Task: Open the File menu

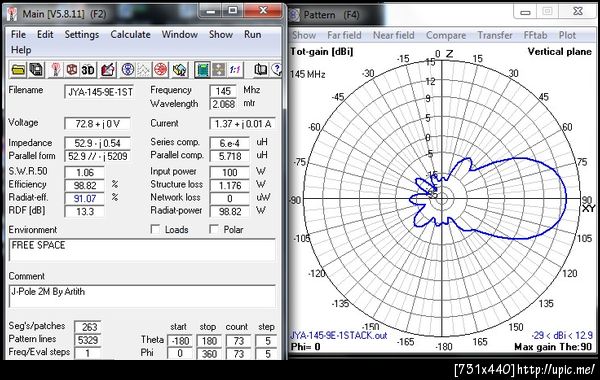Action: 18,34
